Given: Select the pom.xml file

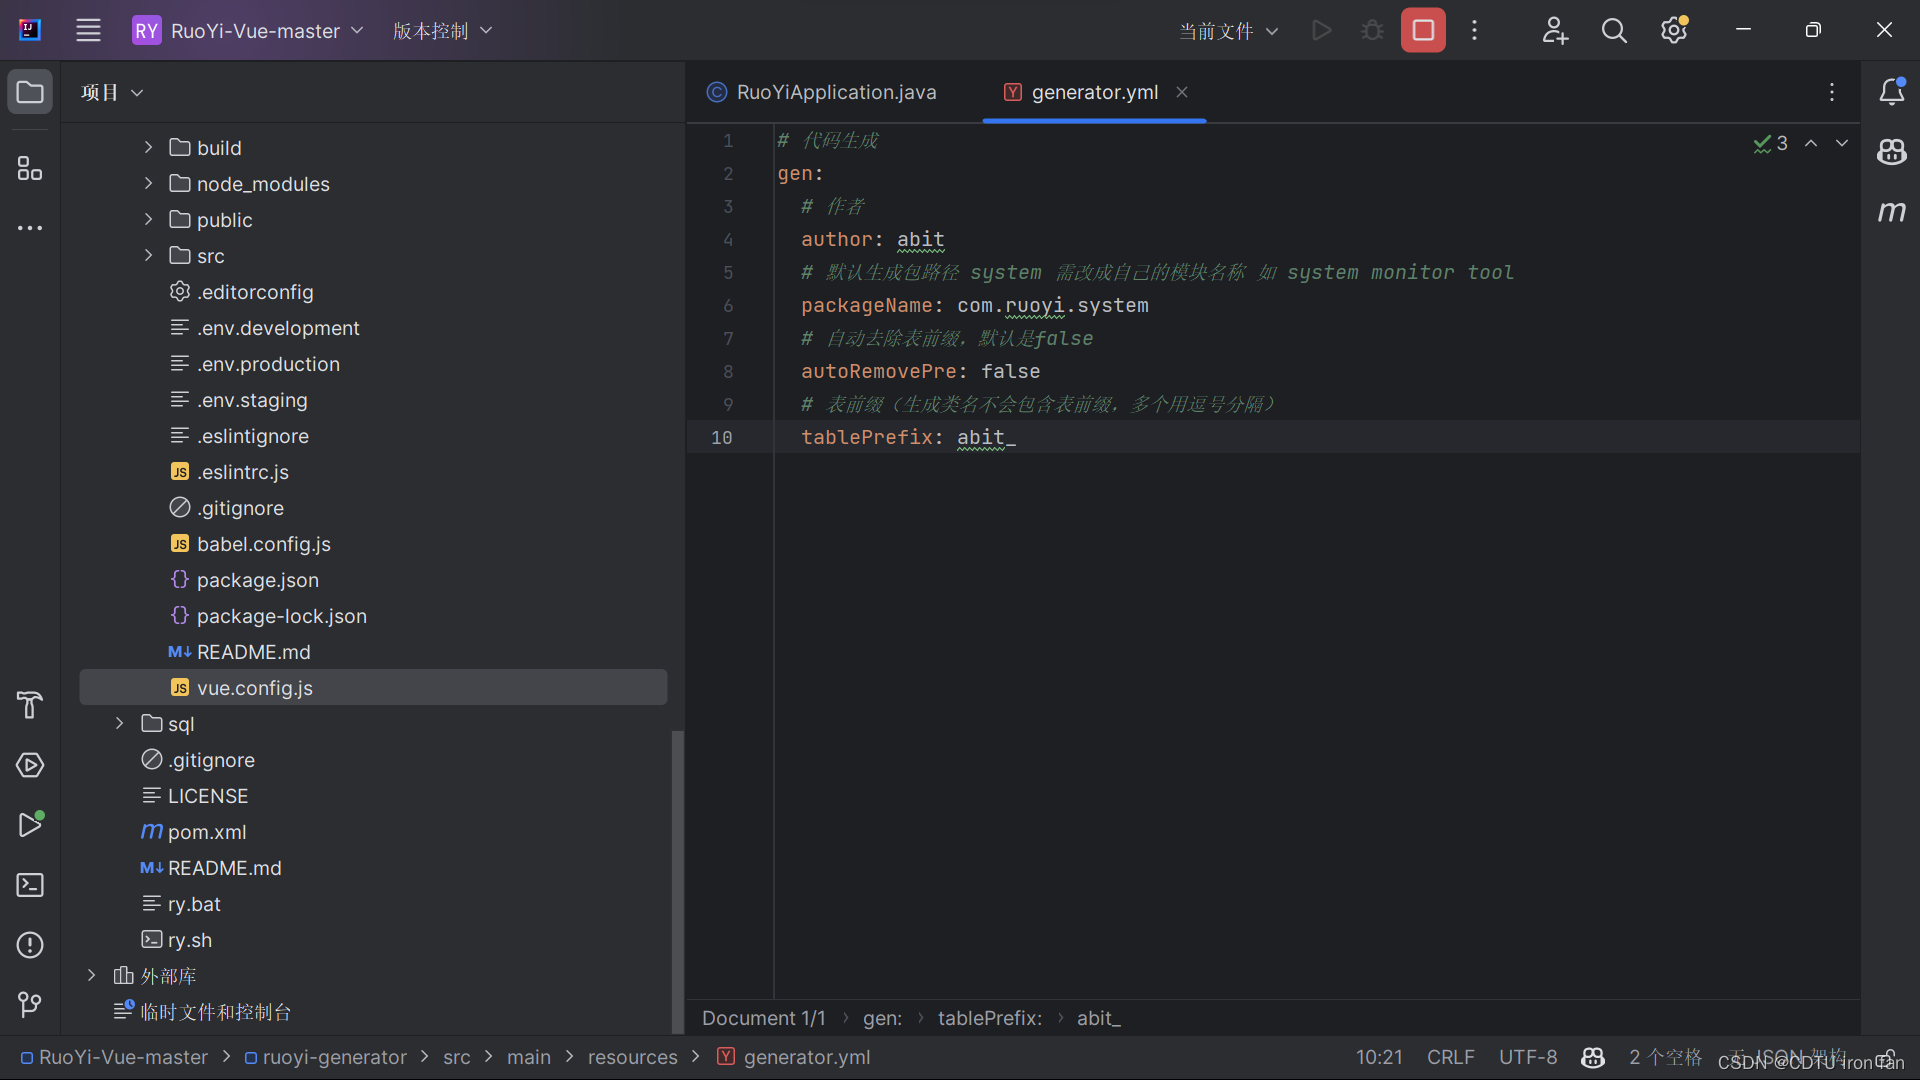Looking at the screenshot, I should (207, 831).
